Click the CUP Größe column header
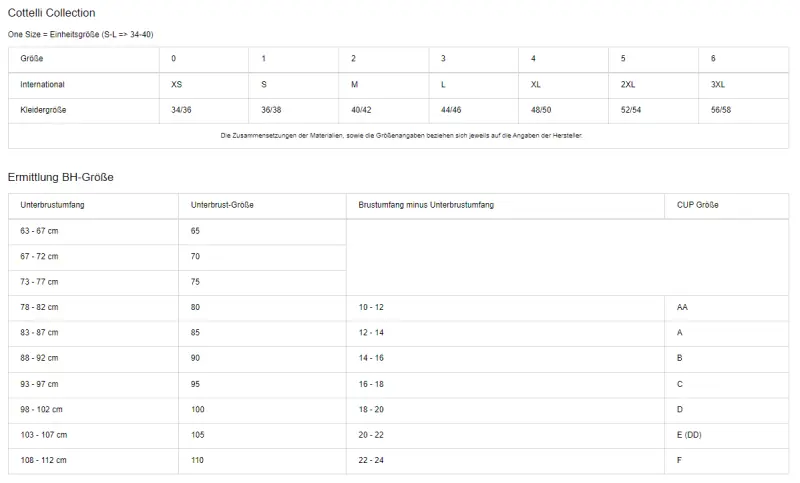The height and width of the screenshot is (483, 800). 698,205
